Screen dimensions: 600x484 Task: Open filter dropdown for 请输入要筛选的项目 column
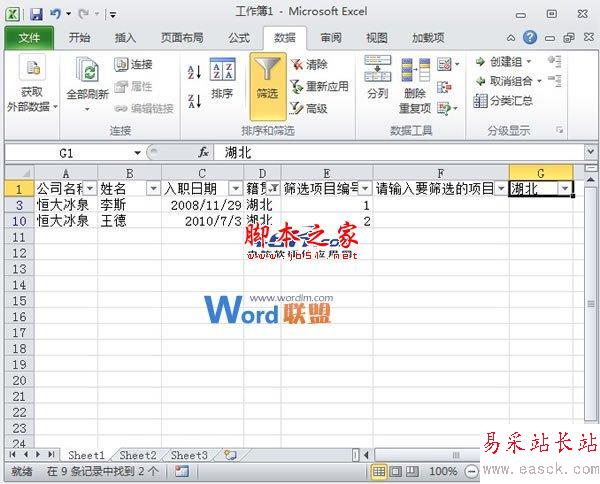(502, 188)
